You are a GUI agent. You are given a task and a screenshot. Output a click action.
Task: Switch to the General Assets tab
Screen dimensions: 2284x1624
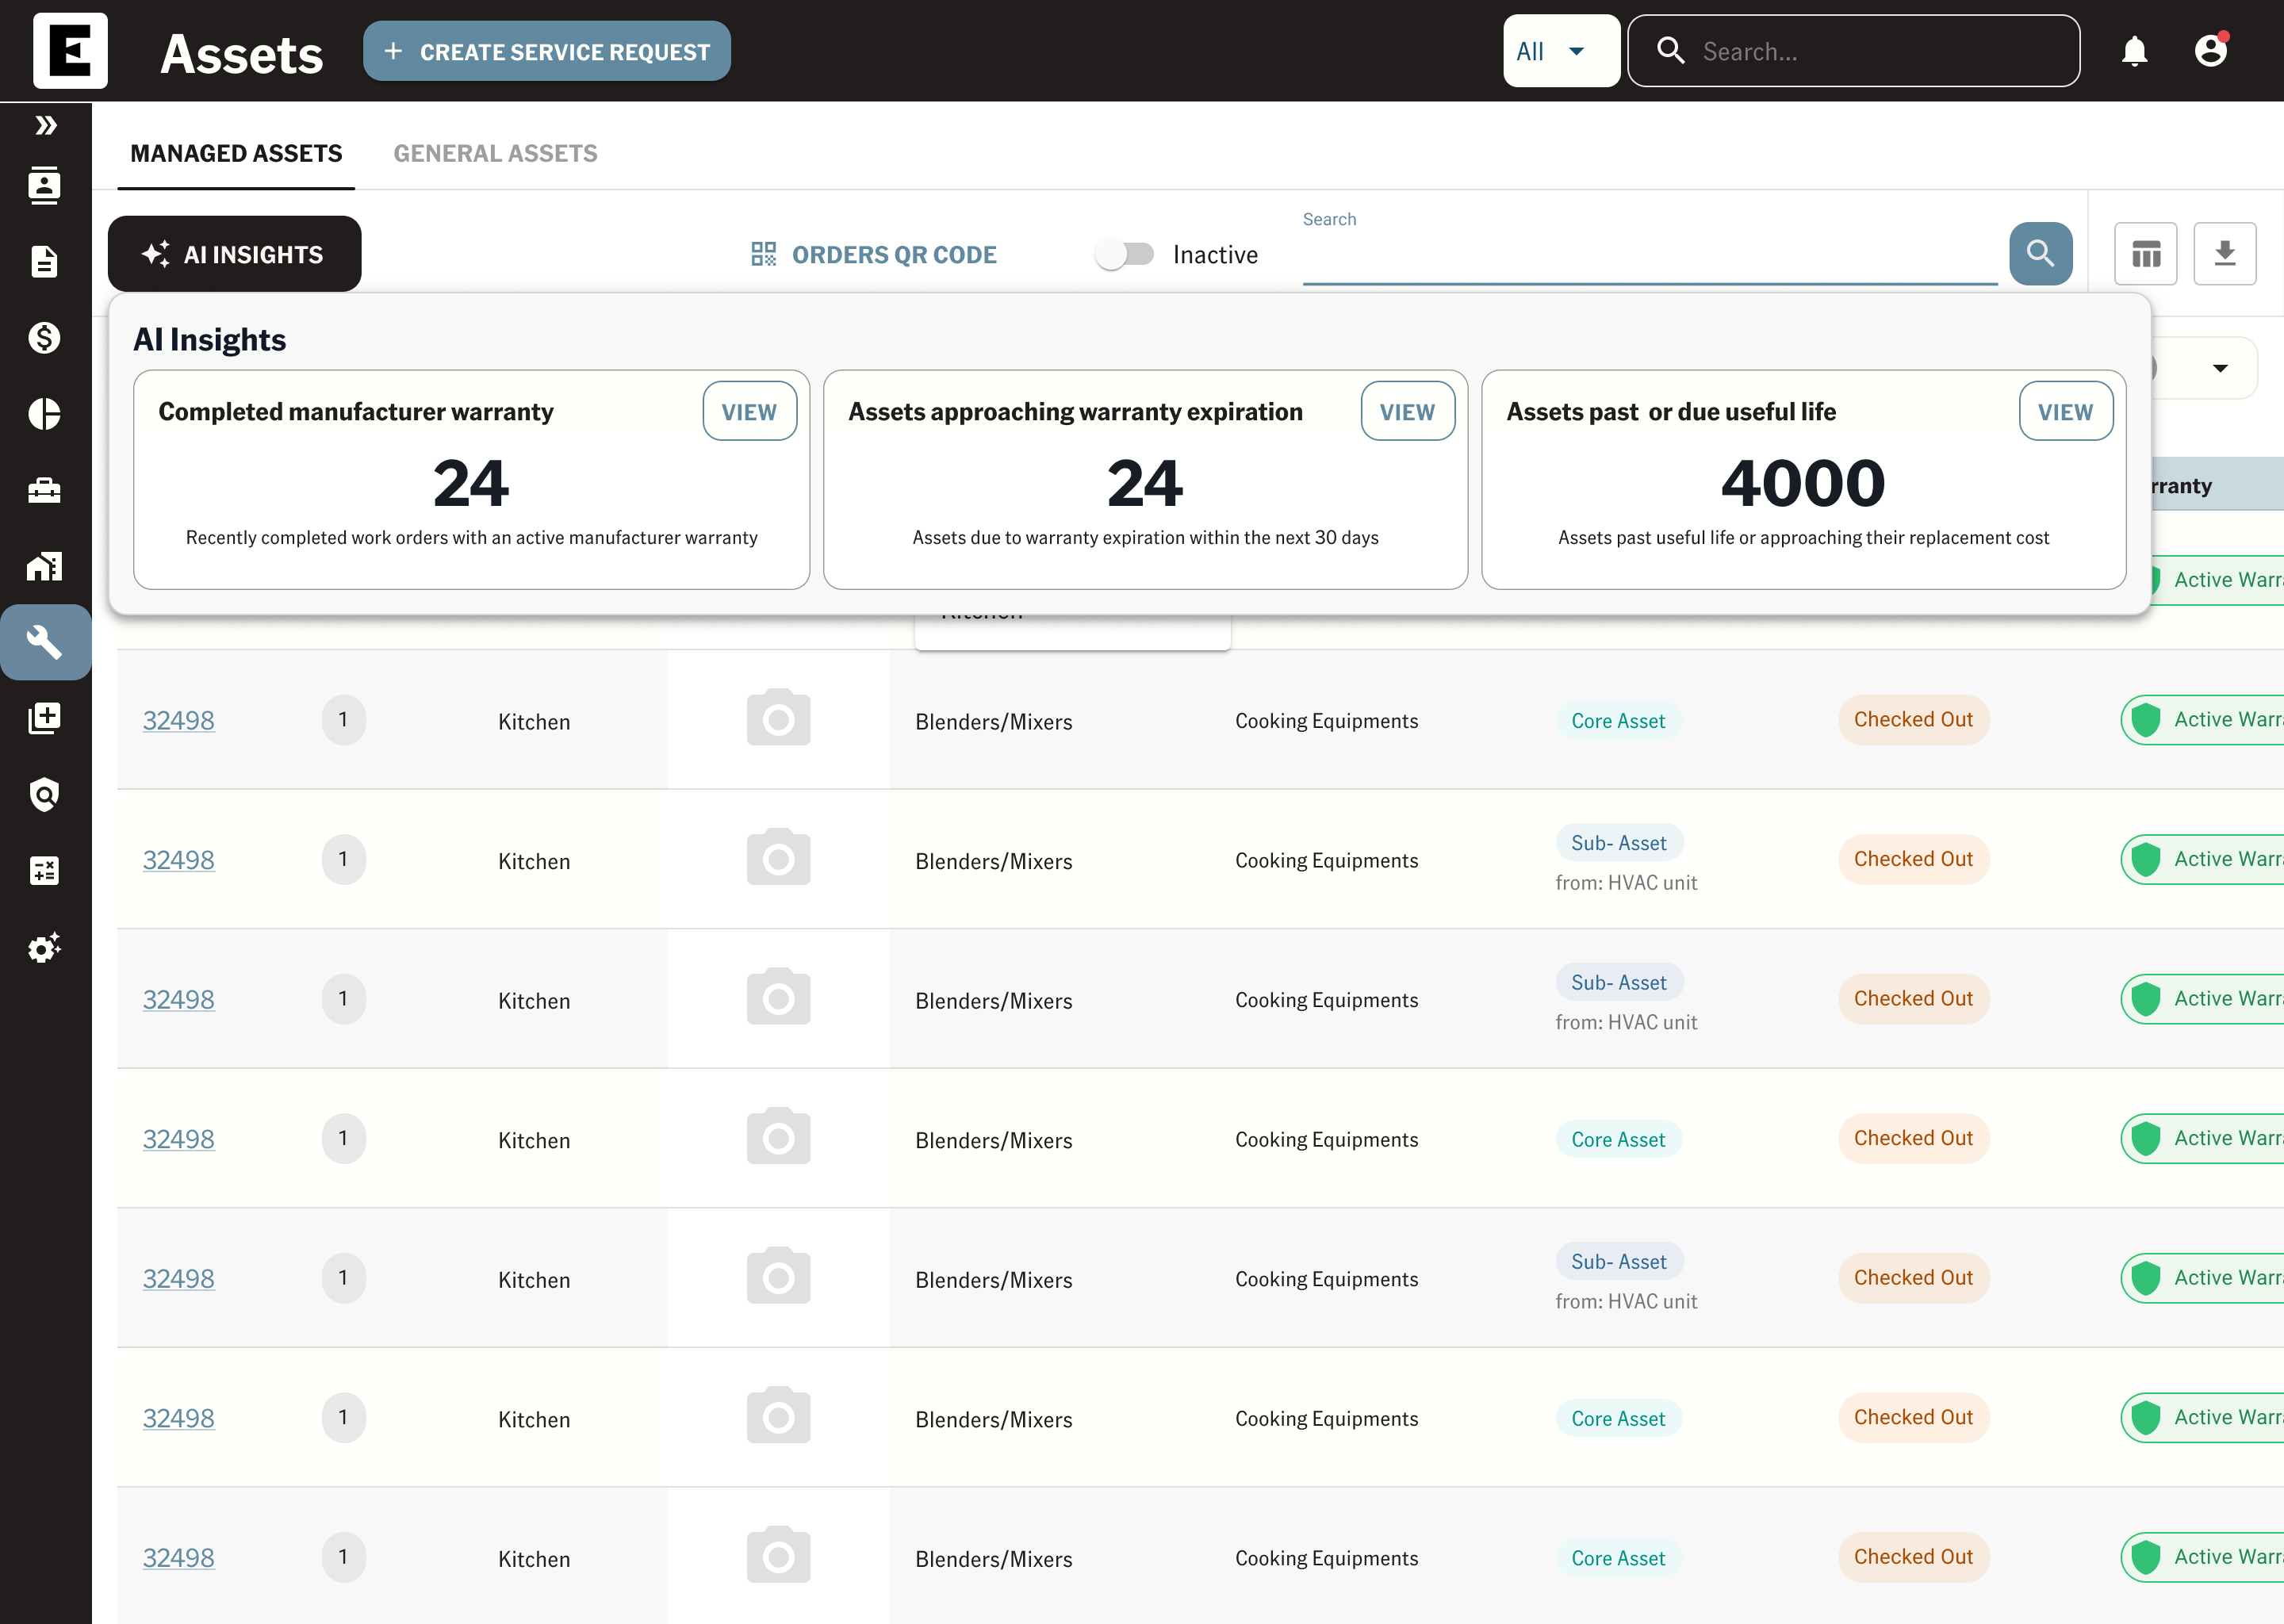495,153
